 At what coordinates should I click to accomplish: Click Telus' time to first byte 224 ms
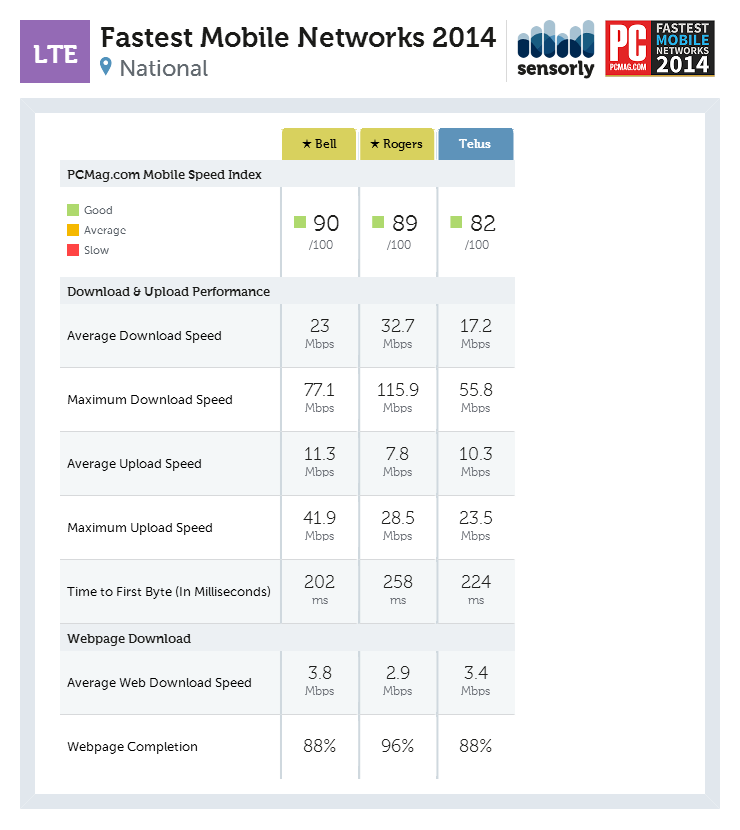475,590
